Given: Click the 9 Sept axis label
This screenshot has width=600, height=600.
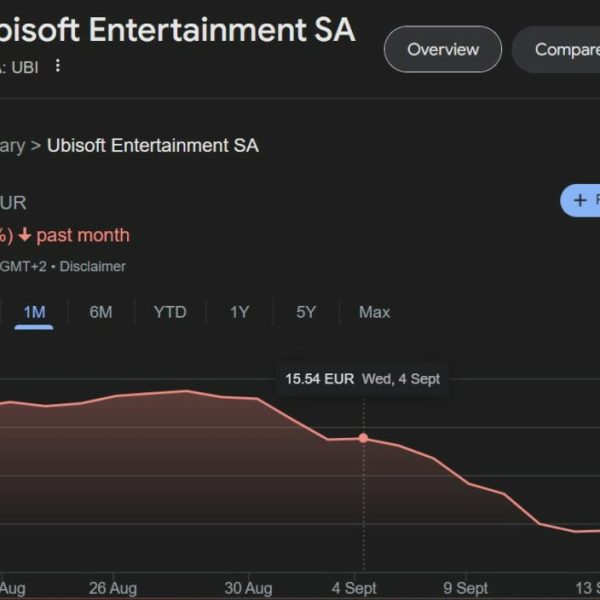Looking at the screenshot, I should (x=466, y=588).
